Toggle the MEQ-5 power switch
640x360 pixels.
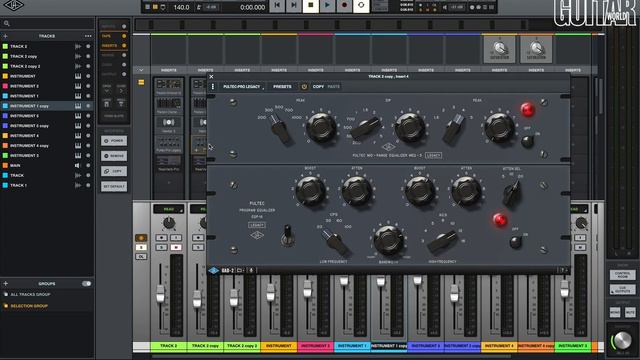coord(528,141)
